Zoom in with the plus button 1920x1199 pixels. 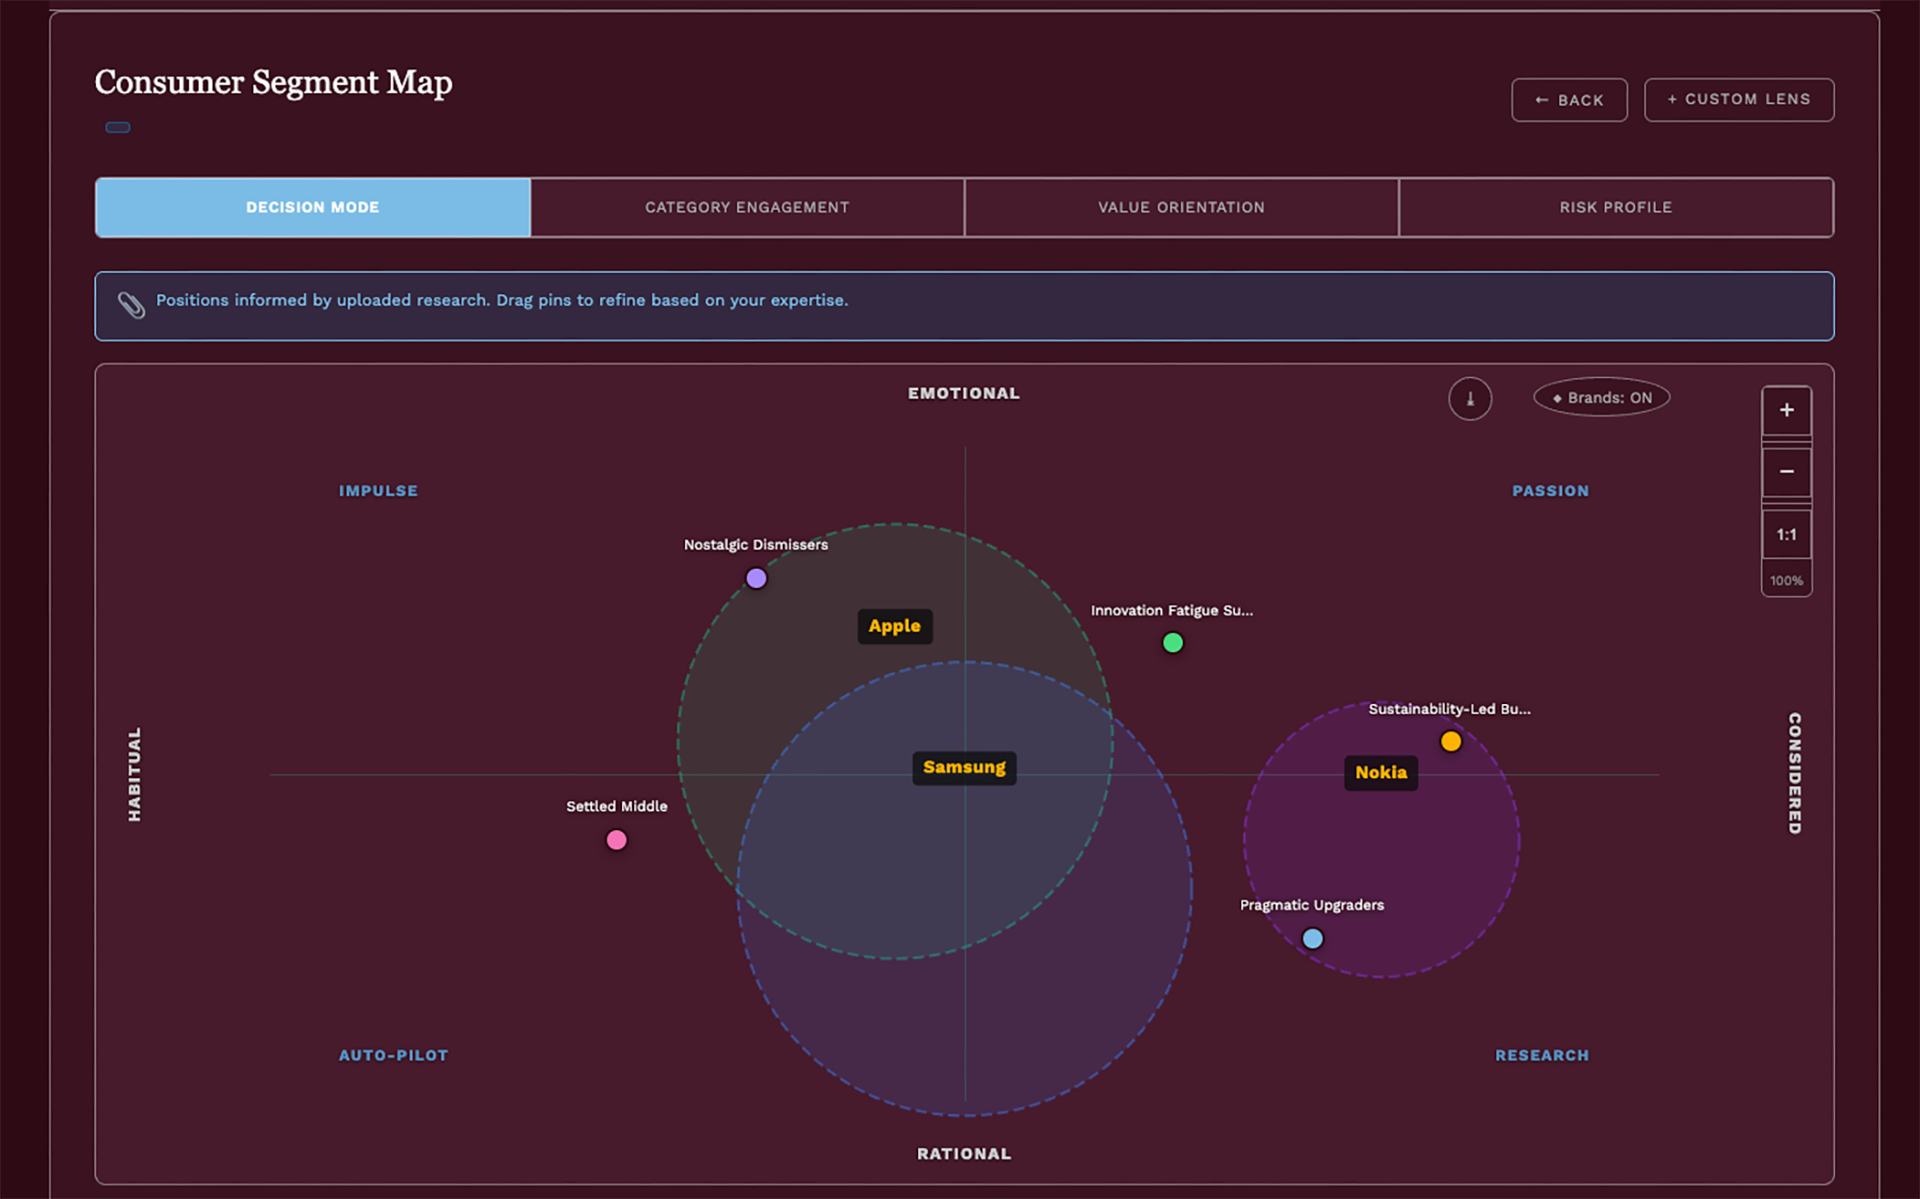pyautogui.click(x=1786, y=410)
